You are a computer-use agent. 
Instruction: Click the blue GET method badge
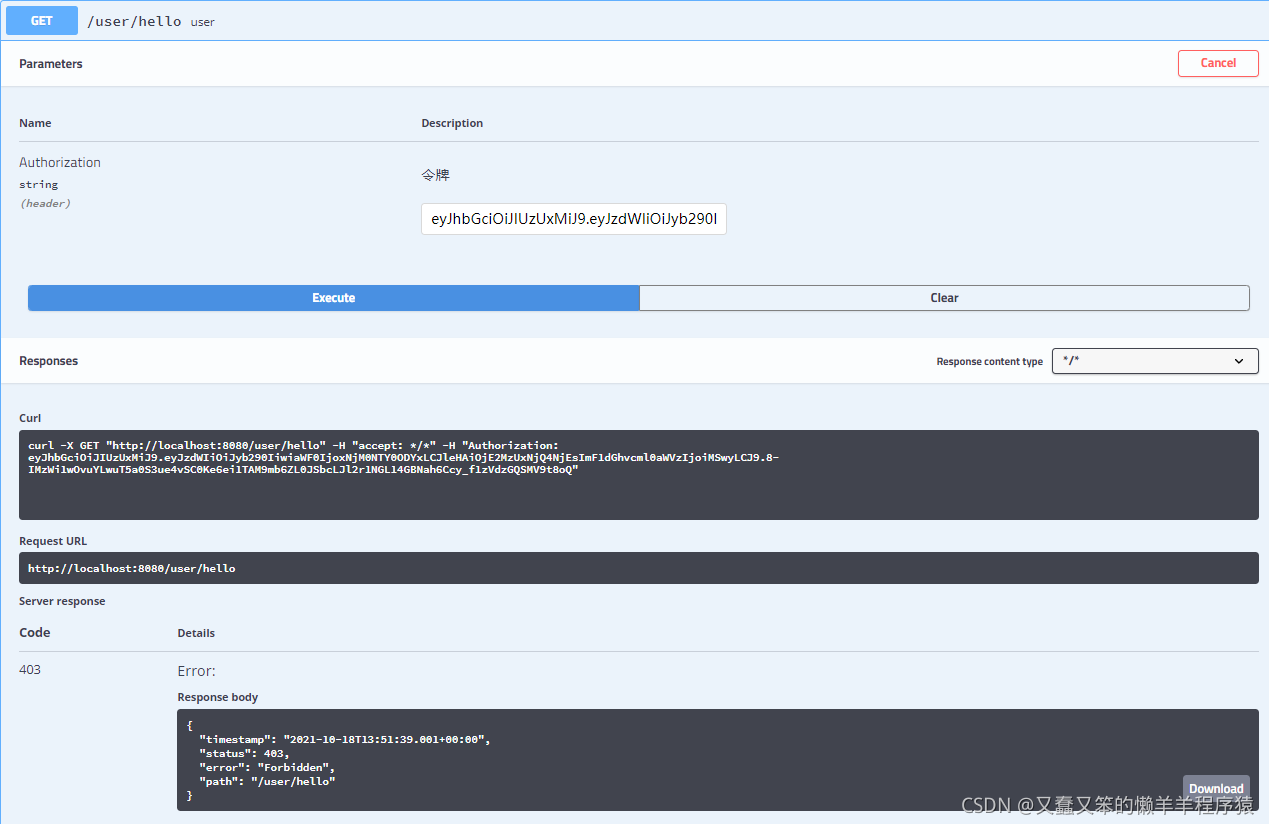pos(42,20)
